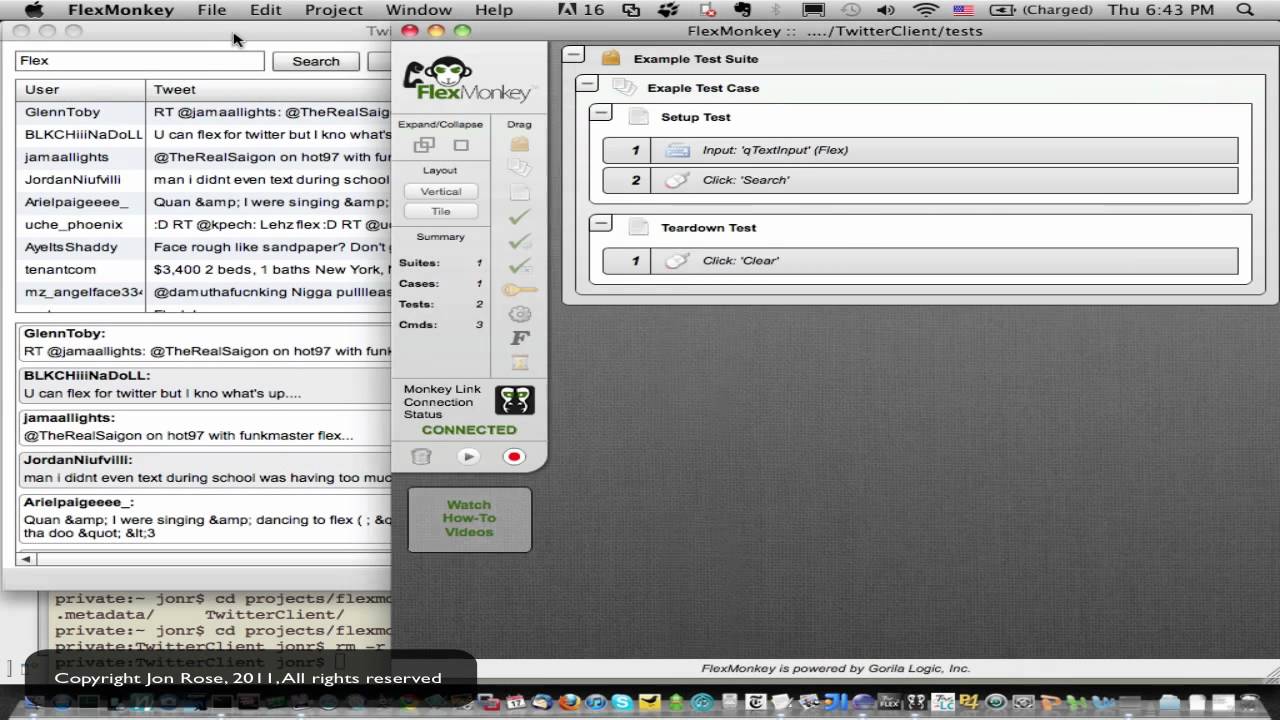Select the key icon in Drag palette
1280x720 pixels.
[519, 290]
